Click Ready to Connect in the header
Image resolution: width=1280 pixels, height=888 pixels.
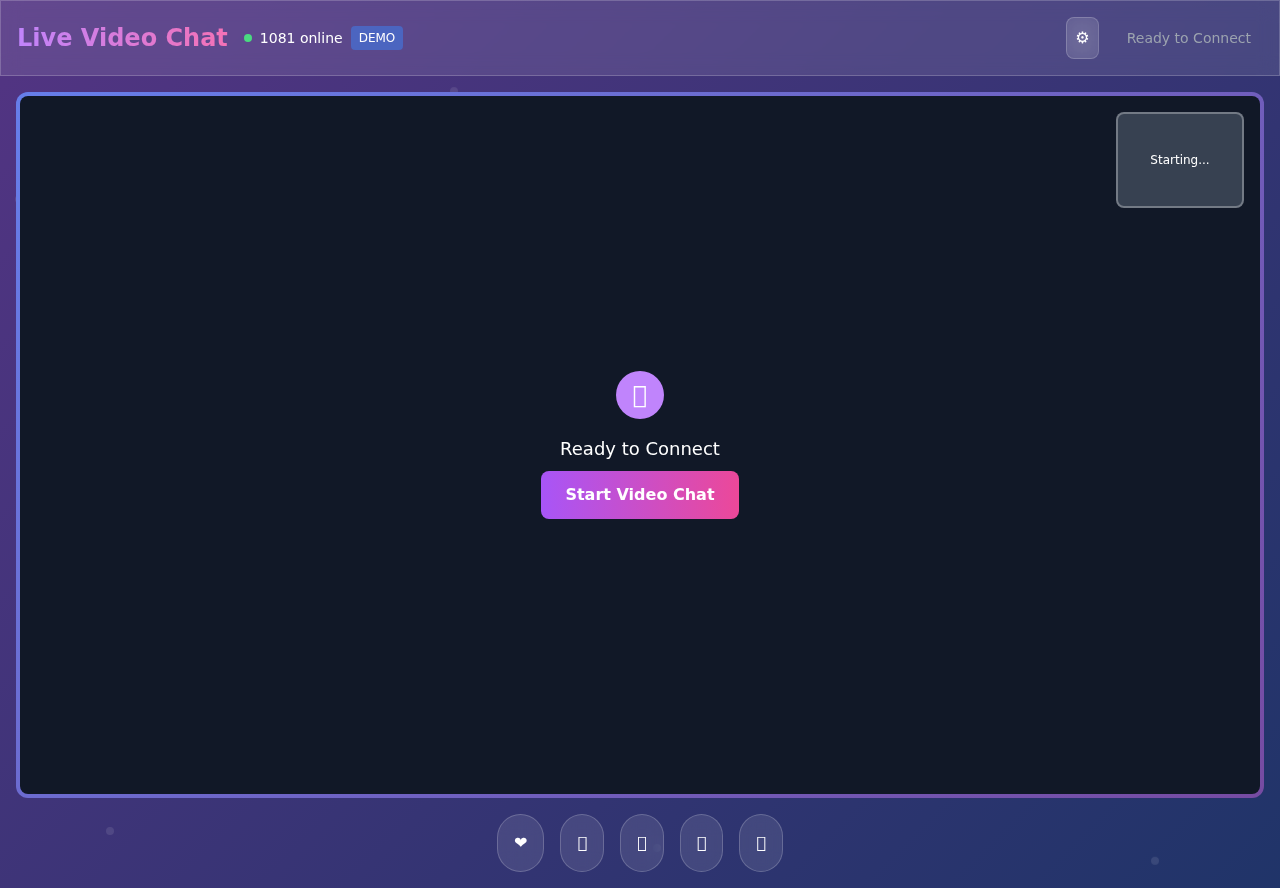coord(1188,38)
